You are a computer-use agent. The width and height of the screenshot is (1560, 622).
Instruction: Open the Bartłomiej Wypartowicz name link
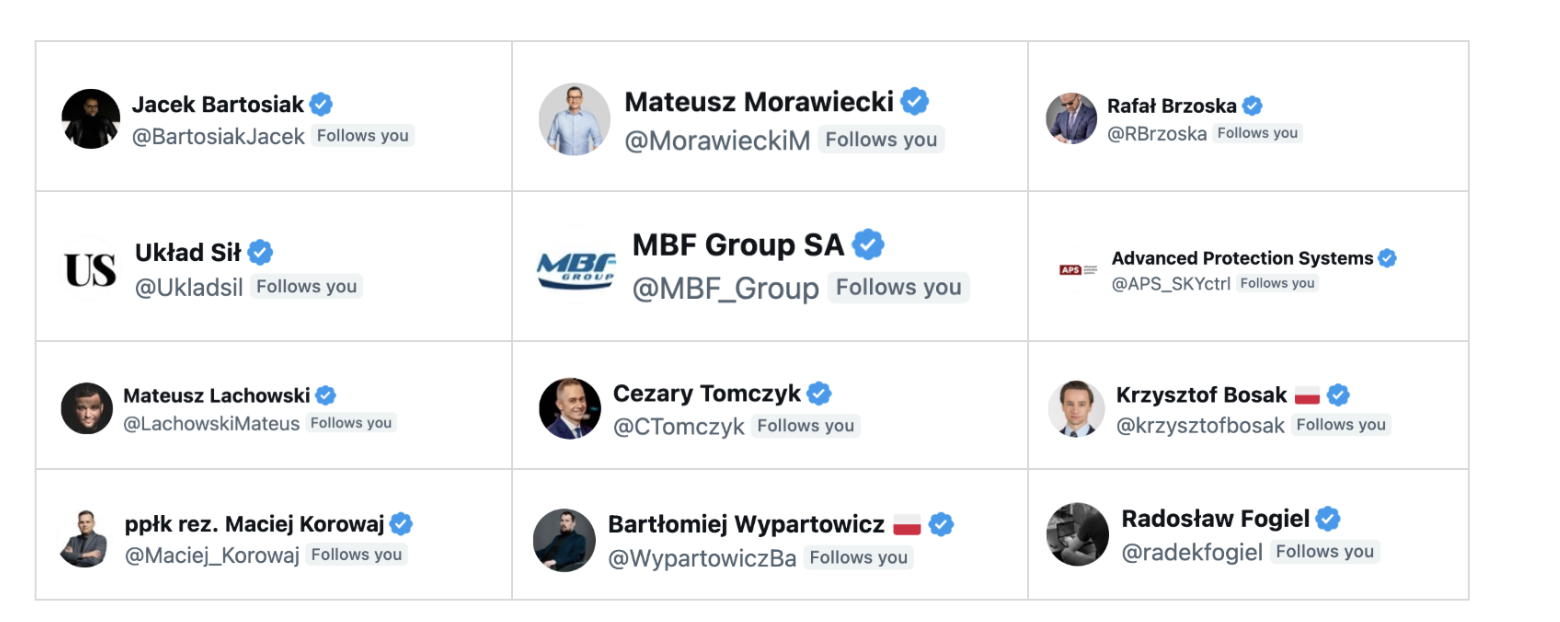746,524
